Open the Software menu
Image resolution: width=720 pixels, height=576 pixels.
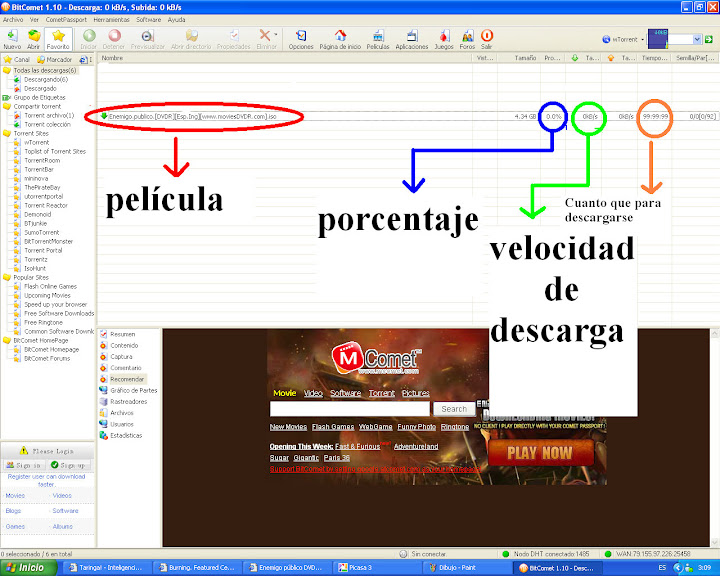[148, 20]
